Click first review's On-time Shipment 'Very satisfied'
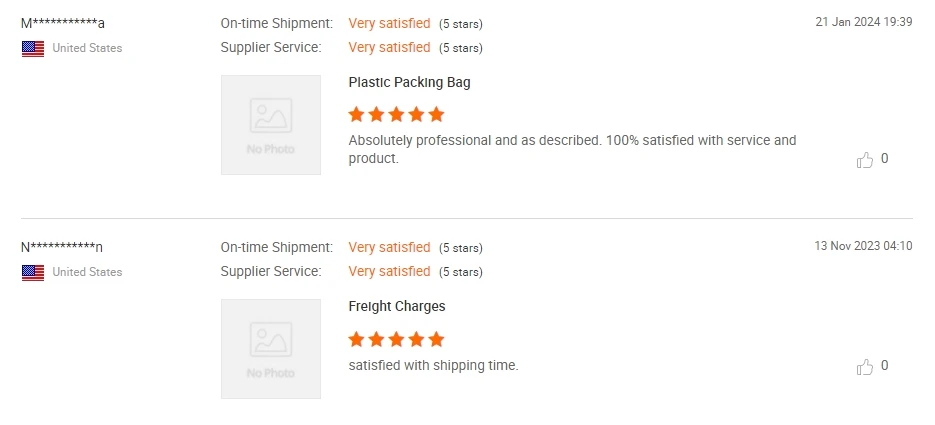The image size is (935, 425). (389, 23)
